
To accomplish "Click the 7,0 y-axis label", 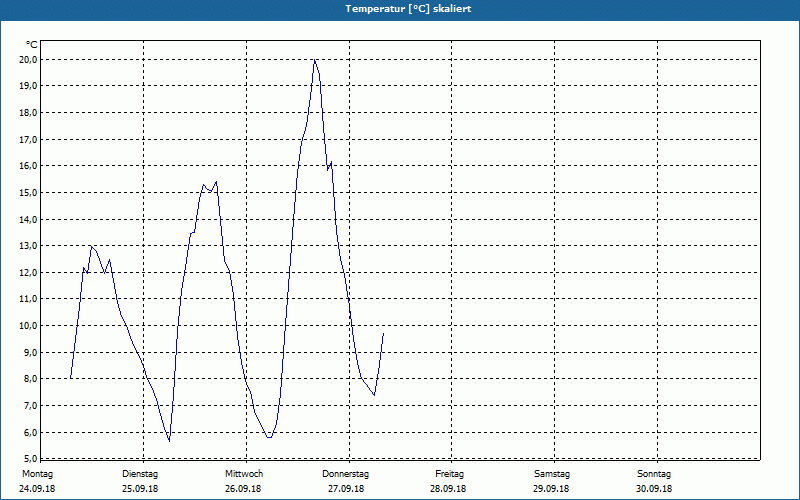I will [x=31, y=406].
